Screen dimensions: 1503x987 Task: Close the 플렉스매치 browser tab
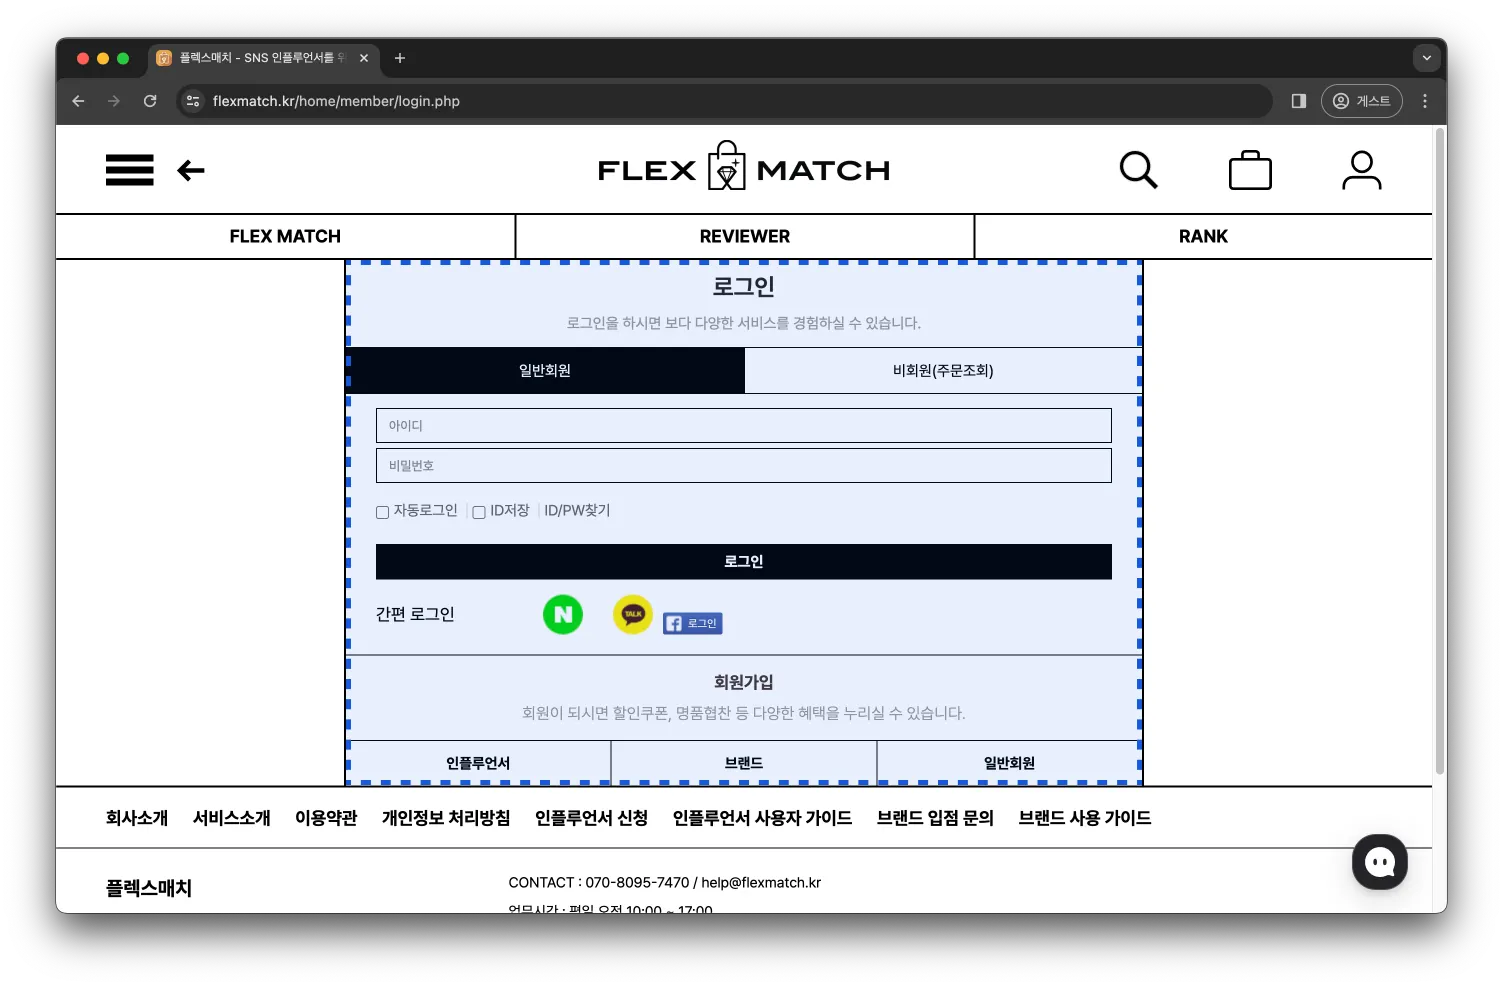point(364,58)
